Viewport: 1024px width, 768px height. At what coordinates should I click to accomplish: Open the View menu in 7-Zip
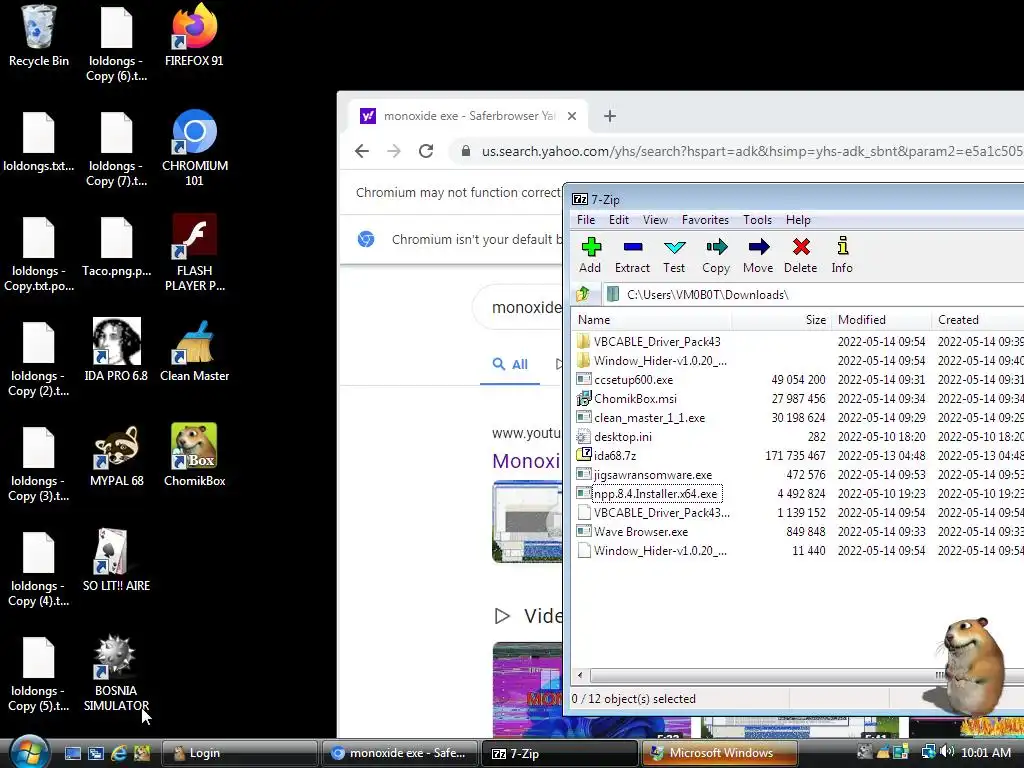point(655,220)
